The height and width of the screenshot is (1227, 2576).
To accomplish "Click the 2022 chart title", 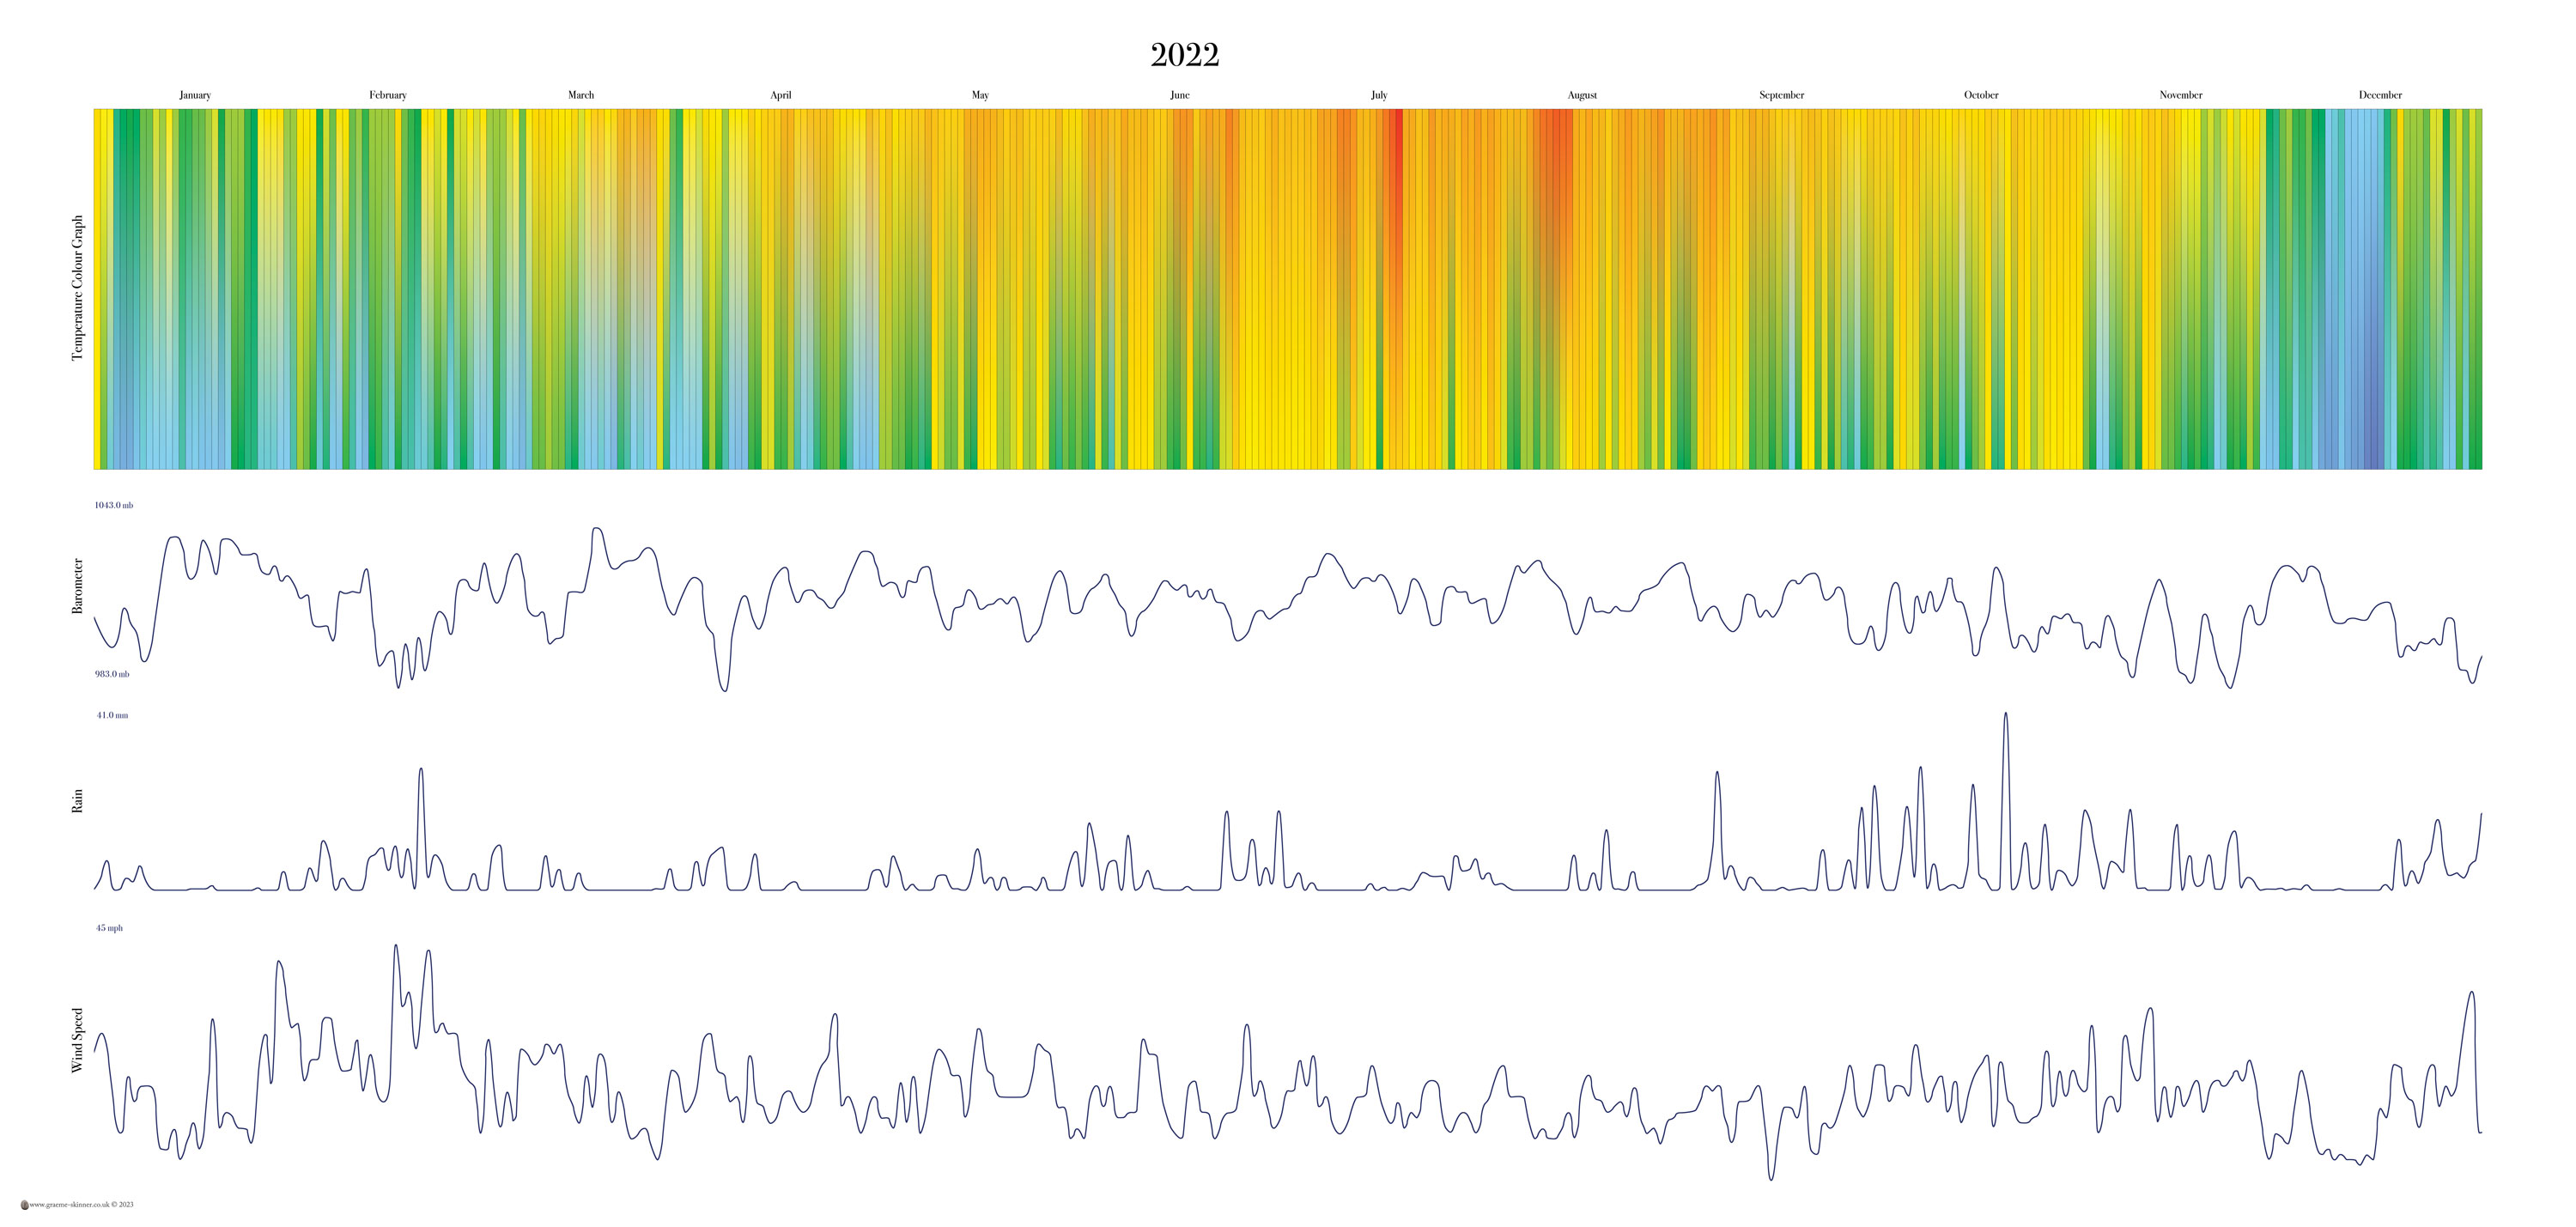I will pos(1184,55).
